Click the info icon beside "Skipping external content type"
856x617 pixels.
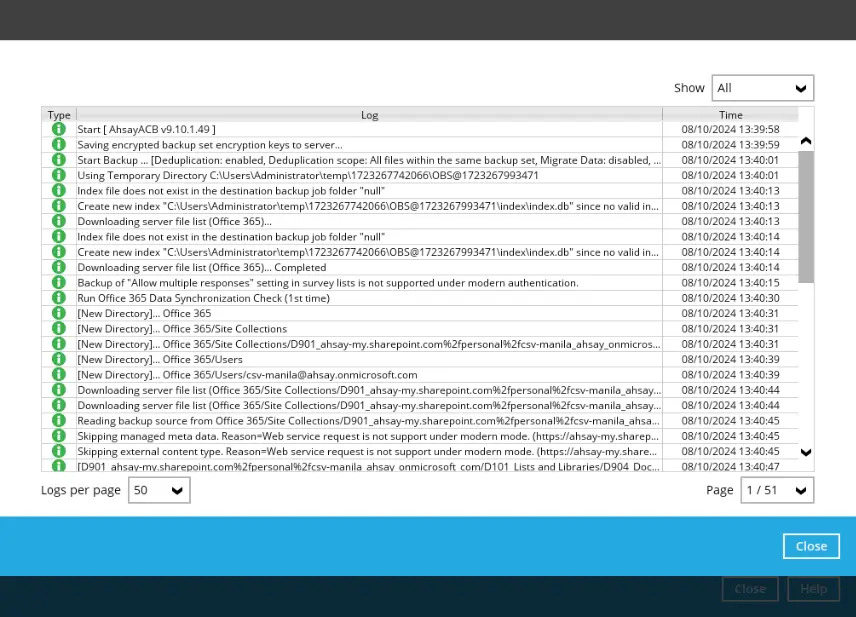point(58,451)
